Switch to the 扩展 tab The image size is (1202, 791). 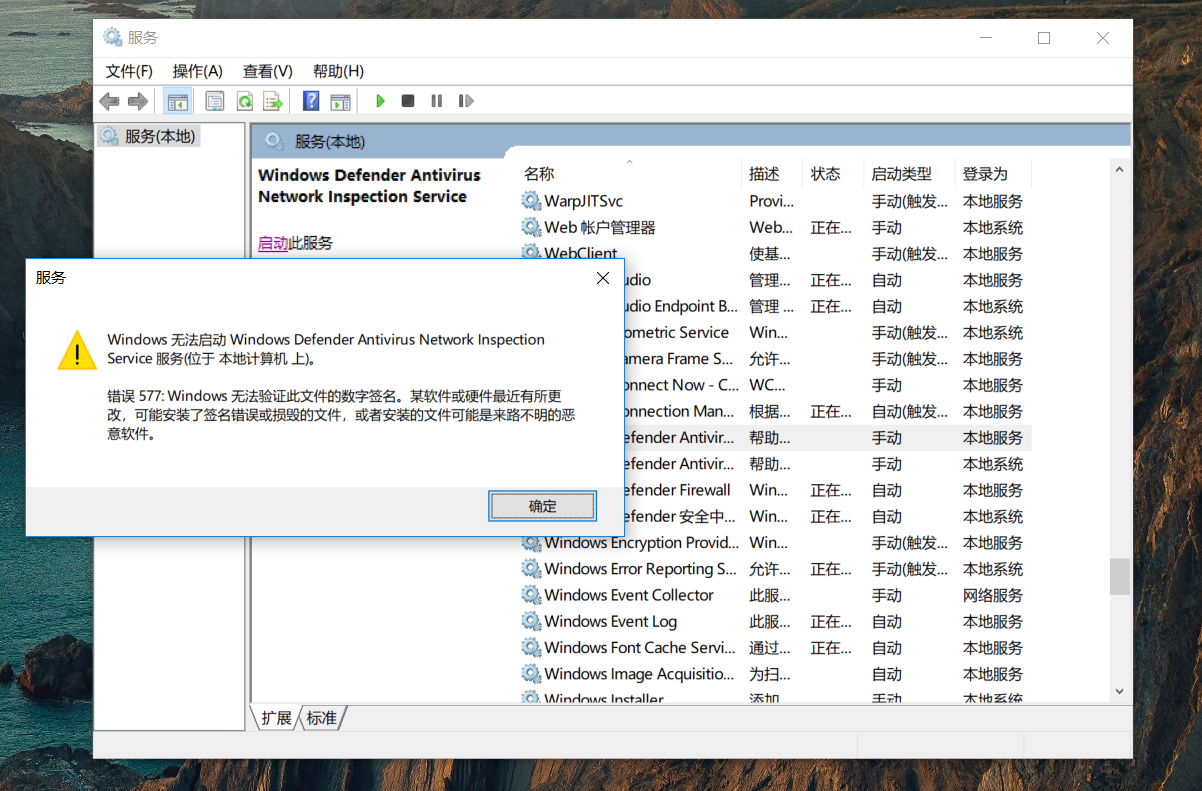point(276,718)
